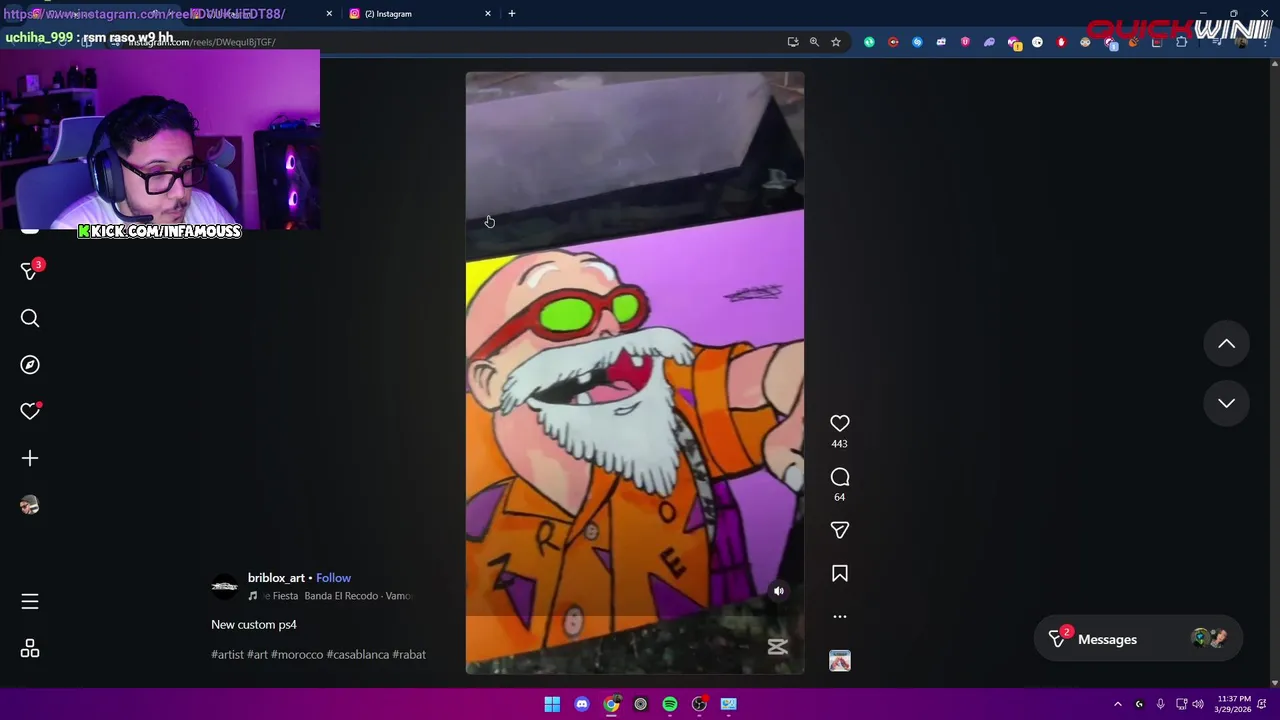
Task: Like the reel with 443 likes
Action: point(840,423)
